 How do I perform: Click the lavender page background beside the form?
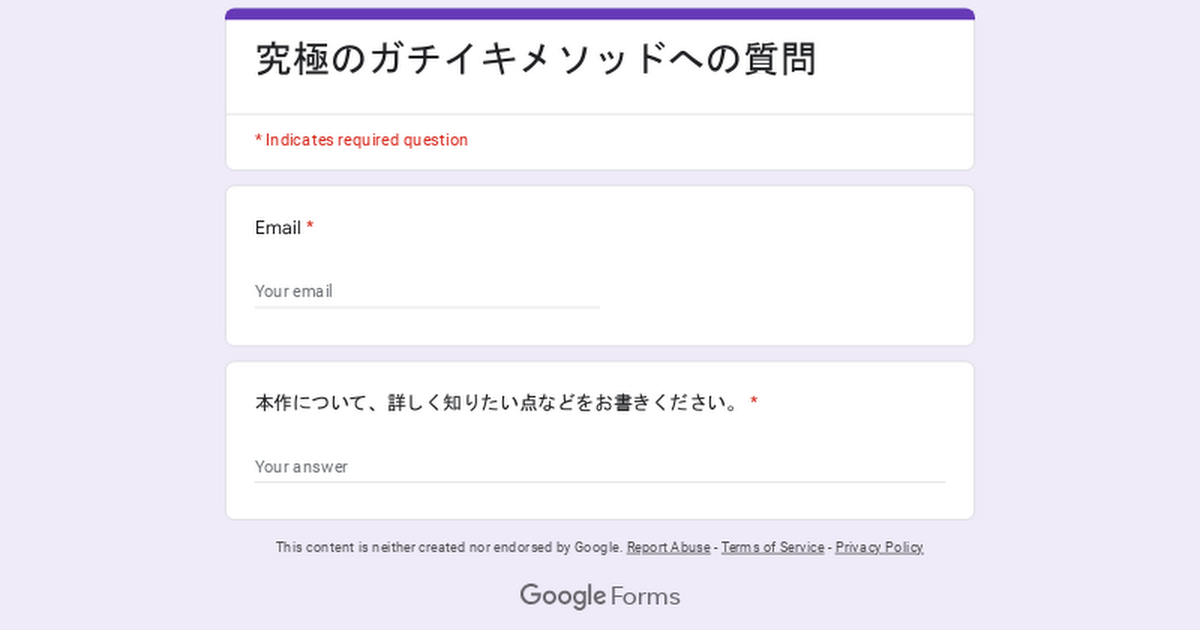coord(110,300)
